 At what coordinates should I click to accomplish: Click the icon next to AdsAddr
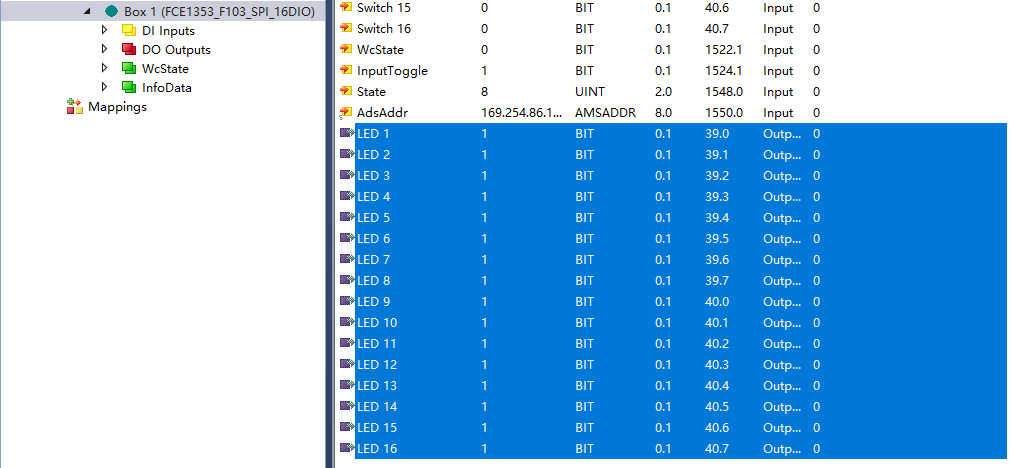pos(346,113)
